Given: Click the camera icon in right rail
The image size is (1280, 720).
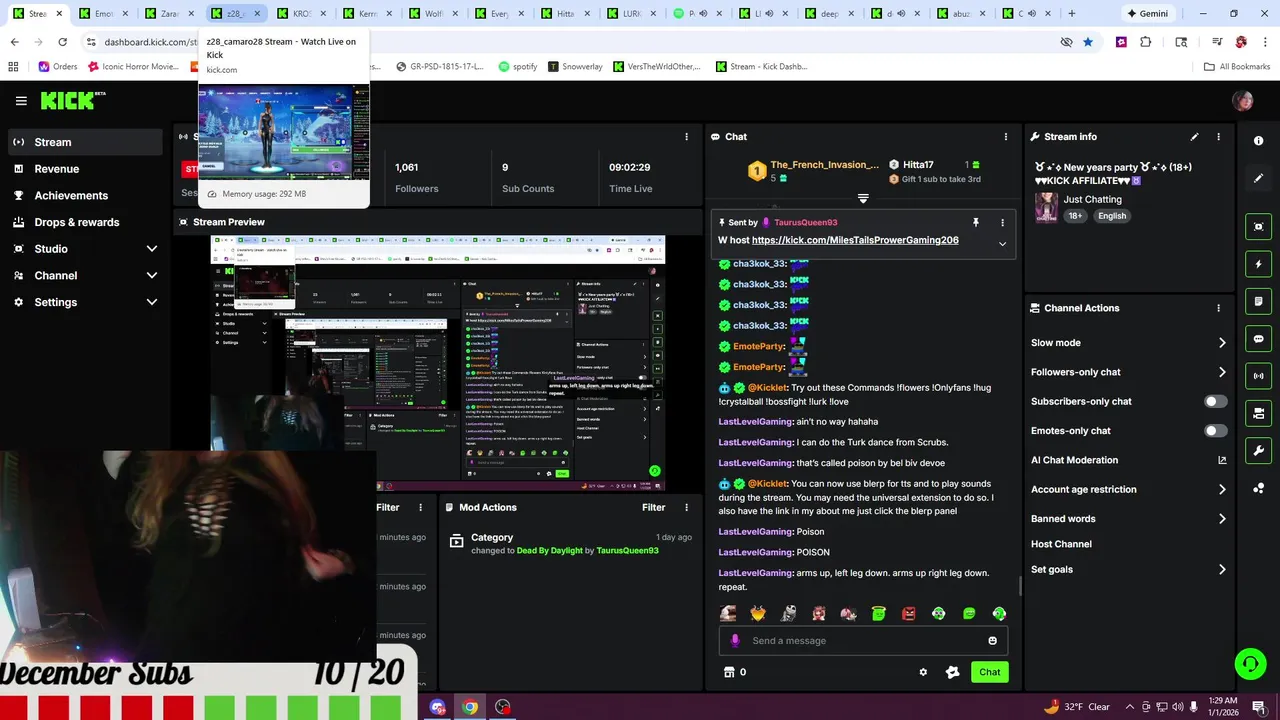Looking at the screenshot, I should pyautogui.click(x=1258, y=413).
